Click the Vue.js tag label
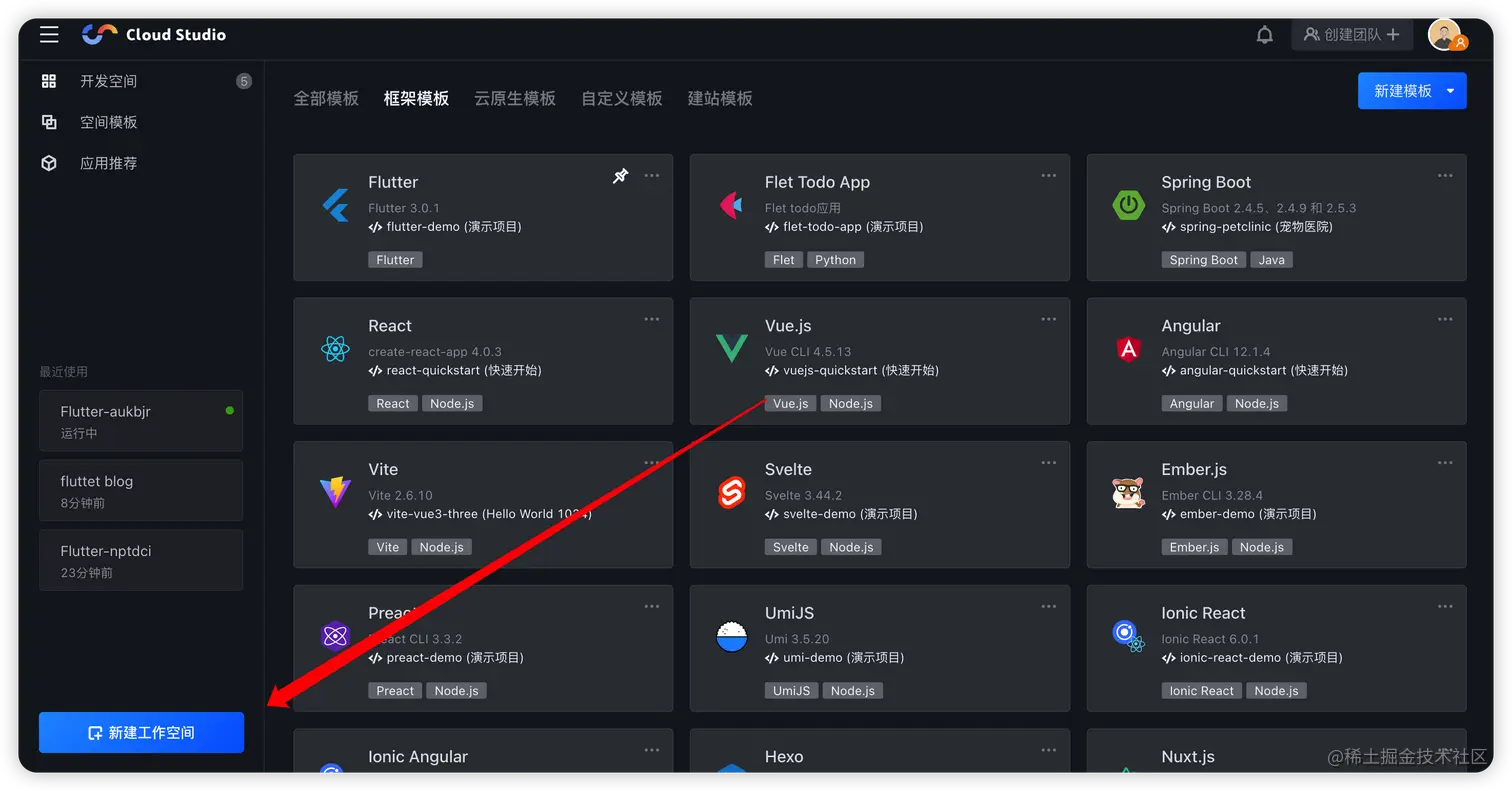Image resolution: width=1512 pixels, height=791 pixels. coord(790,404)
